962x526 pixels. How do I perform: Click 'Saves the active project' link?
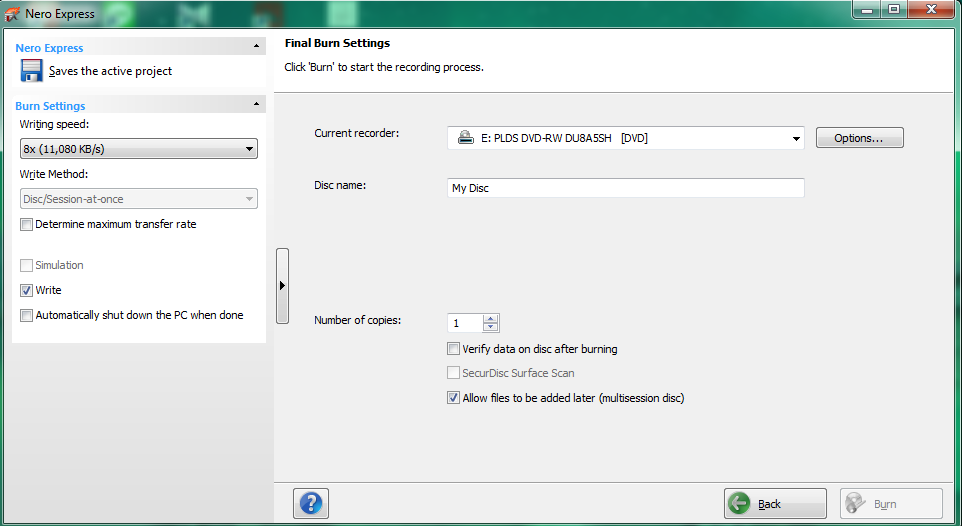[110, 71]
